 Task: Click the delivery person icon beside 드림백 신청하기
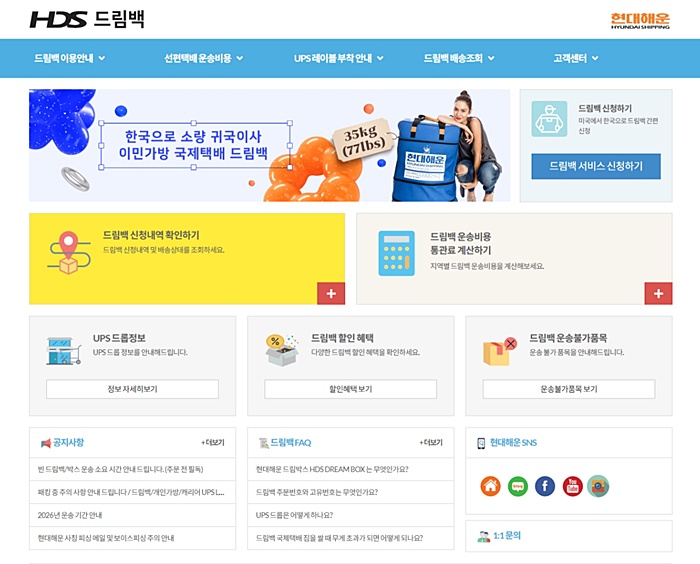pyautogui.click(x=549, y=119)
